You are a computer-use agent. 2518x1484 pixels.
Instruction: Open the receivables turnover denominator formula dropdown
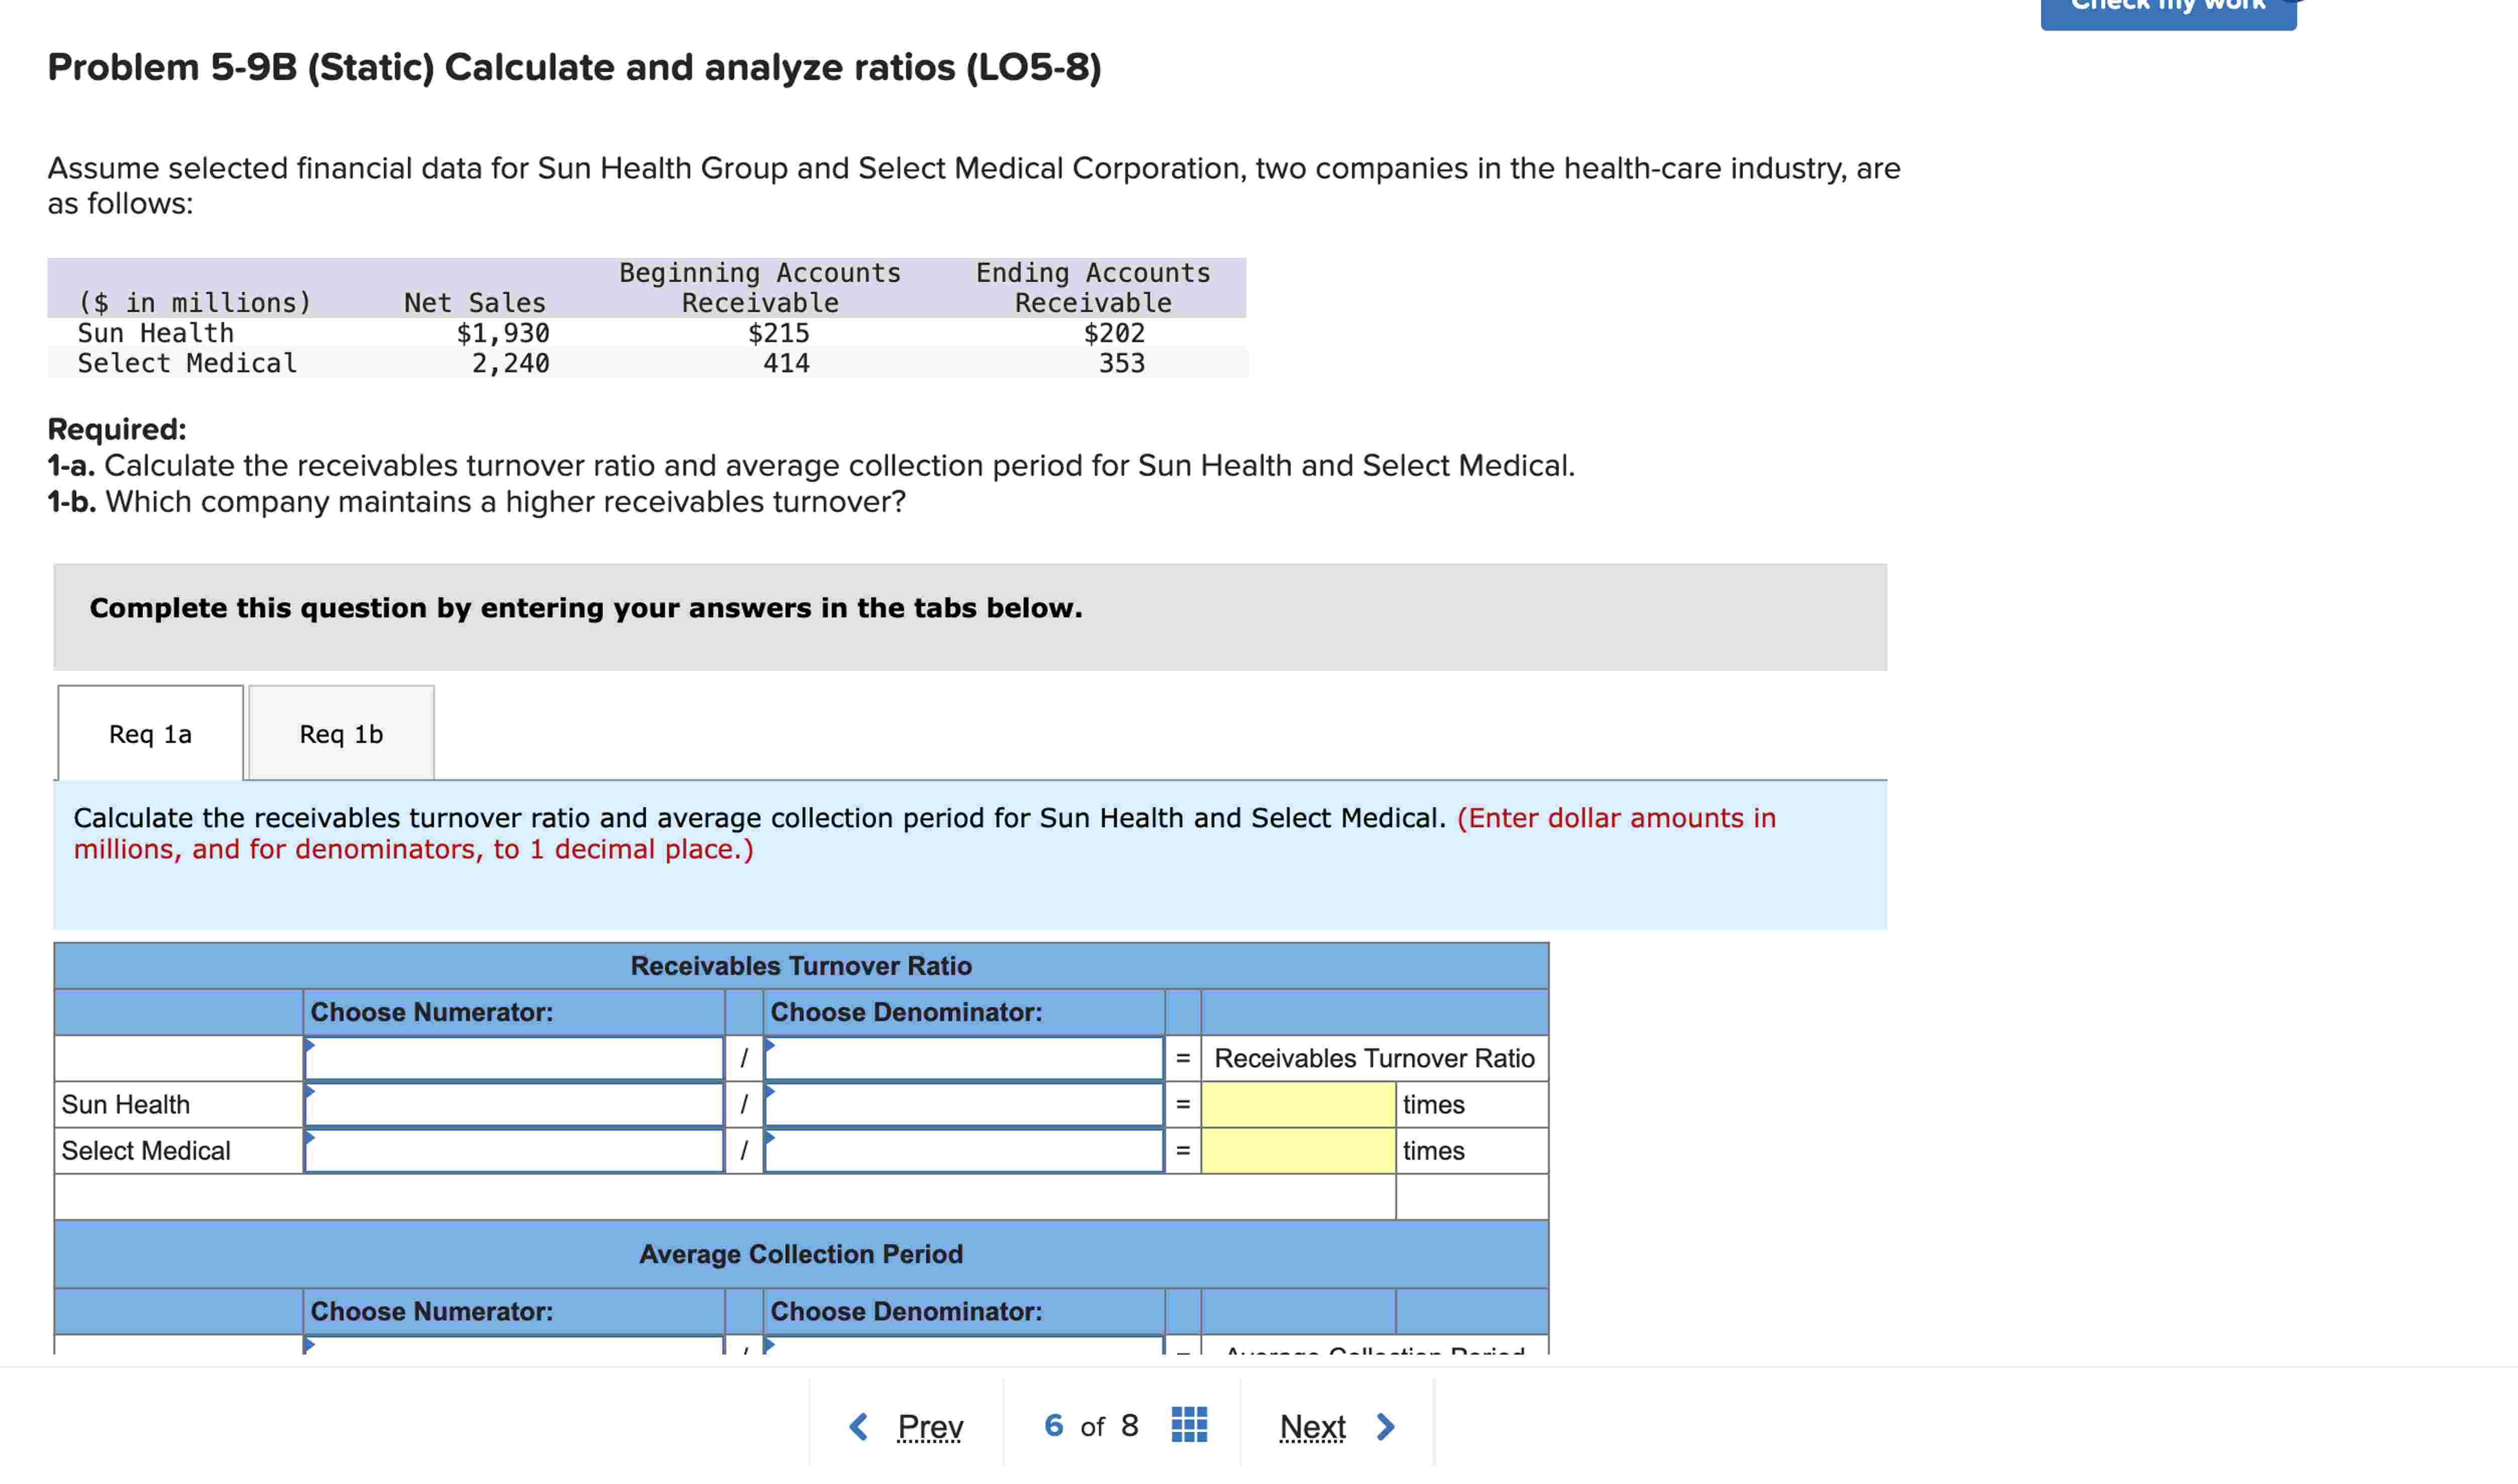click(963, 1058)
